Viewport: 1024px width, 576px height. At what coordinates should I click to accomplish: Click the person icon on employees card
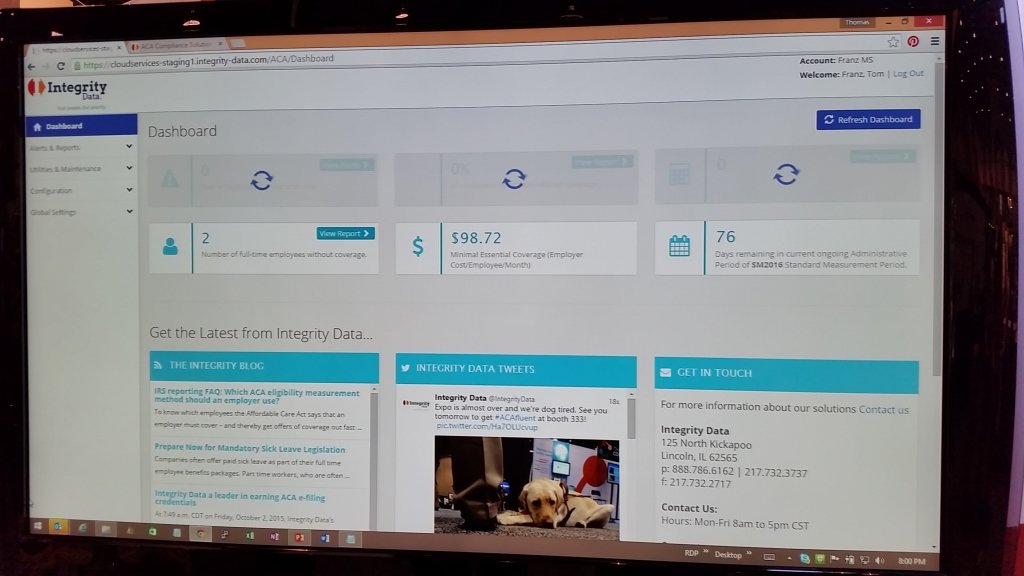click(x=170, y=247)
